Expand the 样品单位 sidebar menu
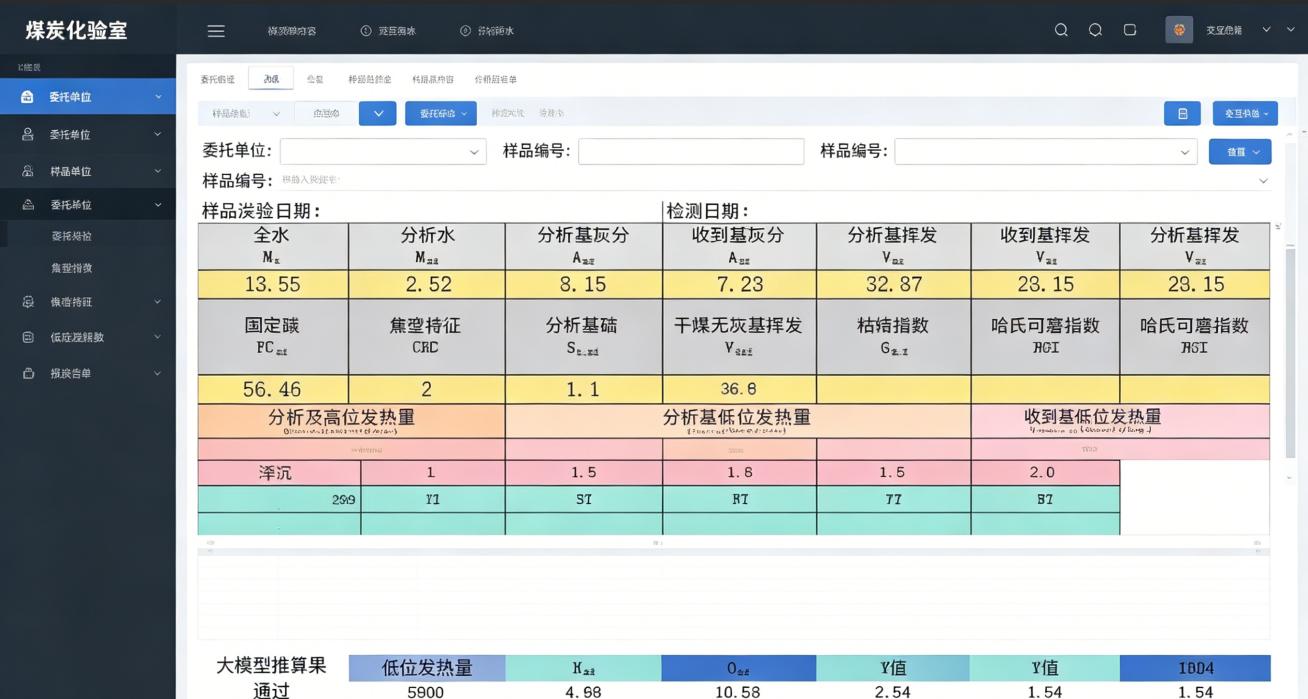Image resolution: width=1308 pixels, height=699 pixels. [x=88, y=171]
